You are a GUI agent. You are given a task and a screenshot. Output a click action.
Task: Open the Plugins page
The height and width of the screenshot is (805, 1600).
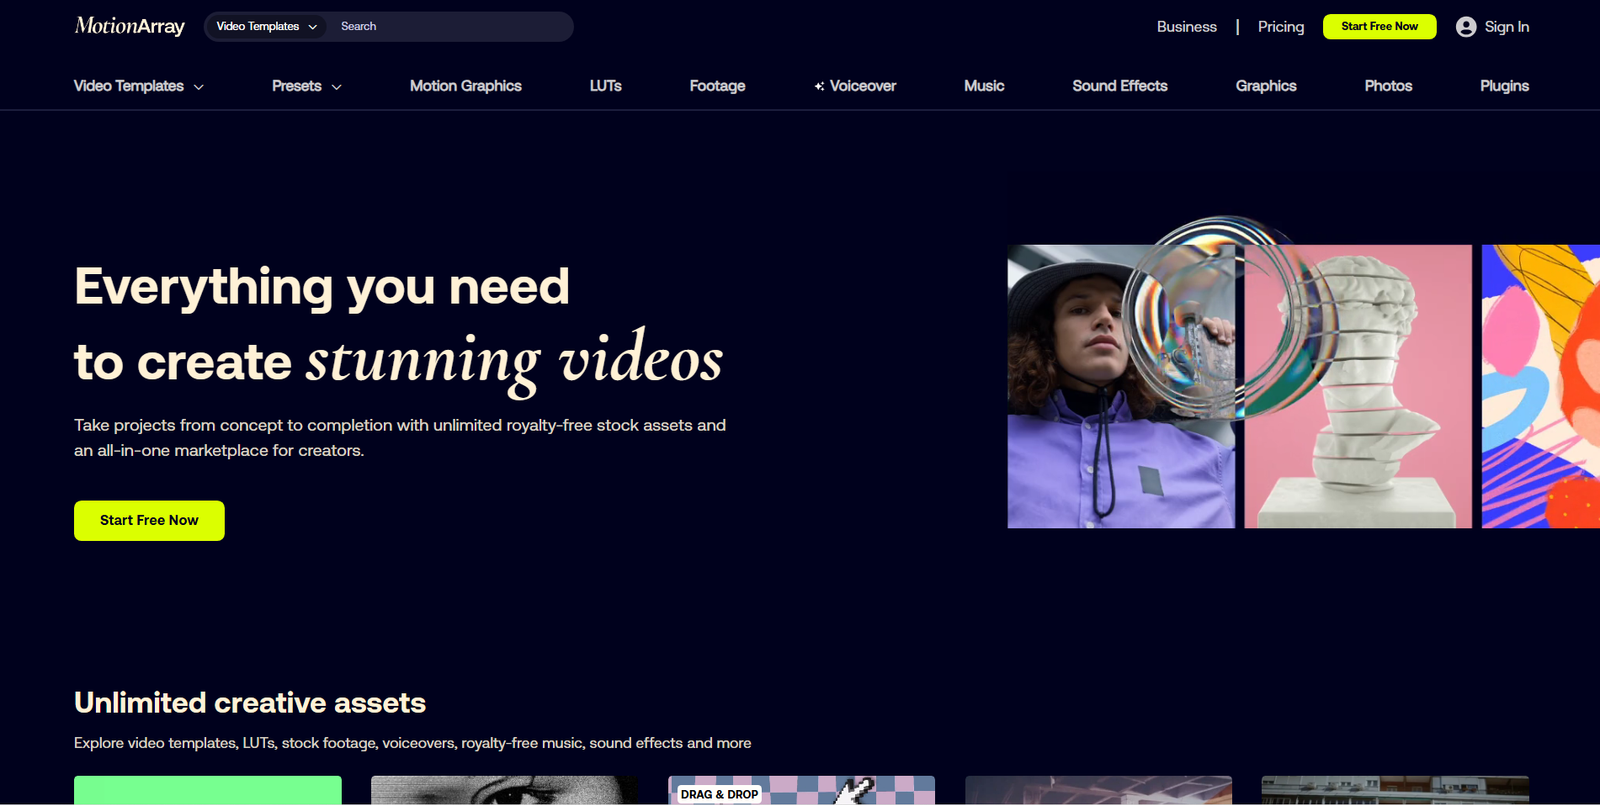click(x=1503, y=86)
